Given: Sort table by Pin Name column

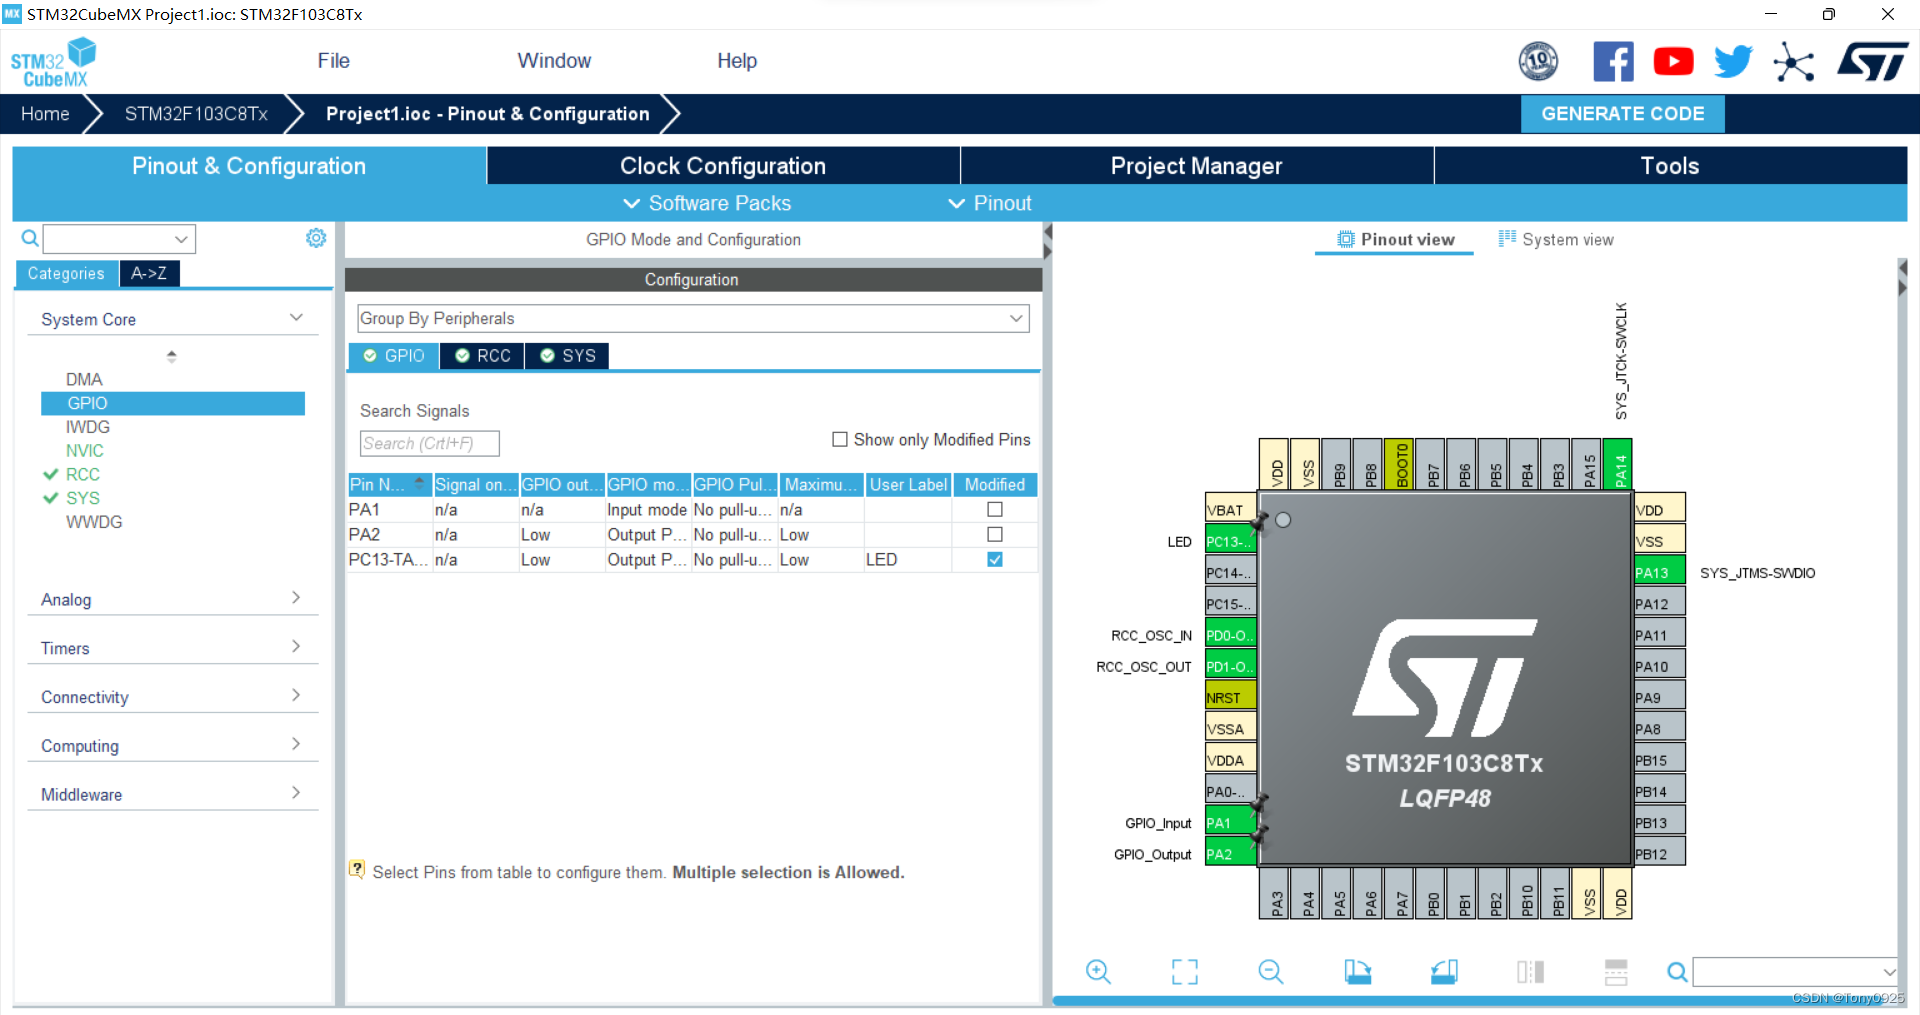Looking at the screenshot, I should click(x=388, y=484).
